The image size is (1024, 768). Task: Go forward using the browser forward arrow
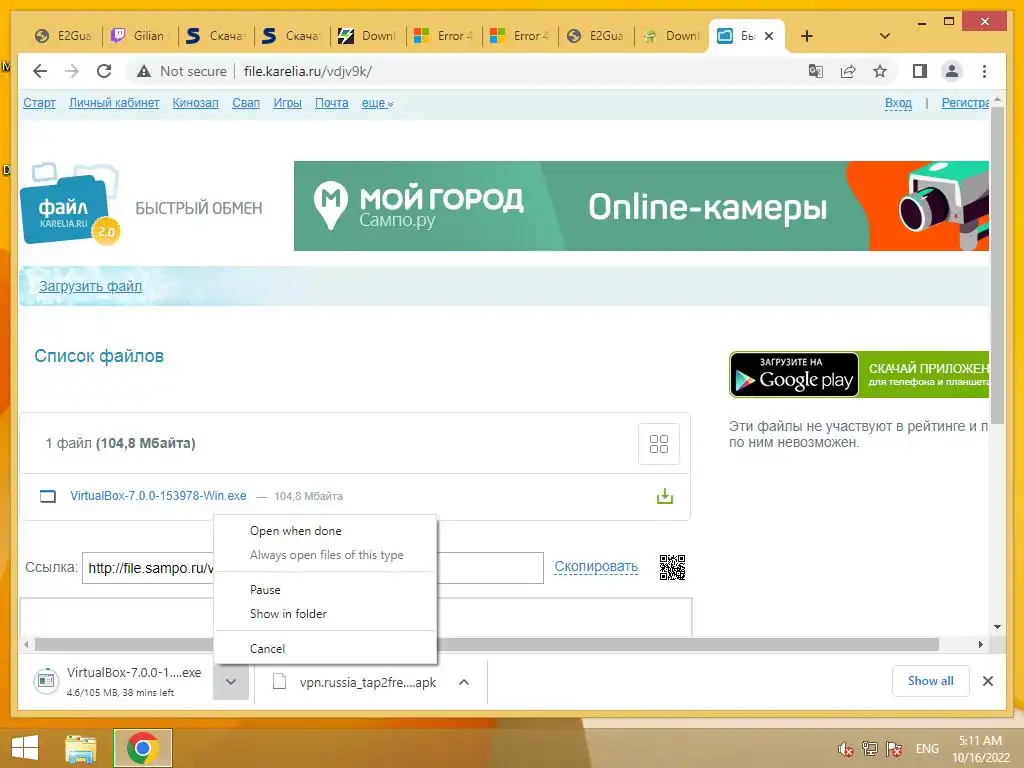[x=72, y=71]
